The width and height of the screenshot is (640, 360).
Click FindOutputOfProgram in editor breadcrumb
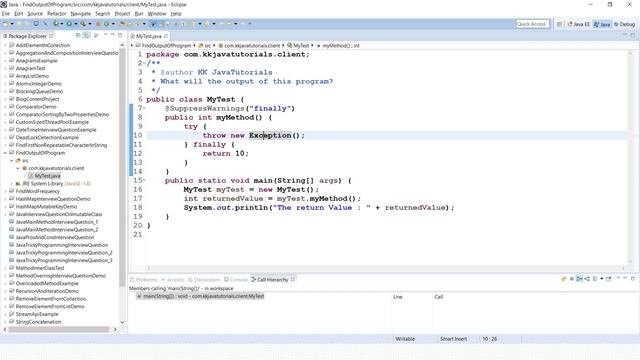point(166,46)
